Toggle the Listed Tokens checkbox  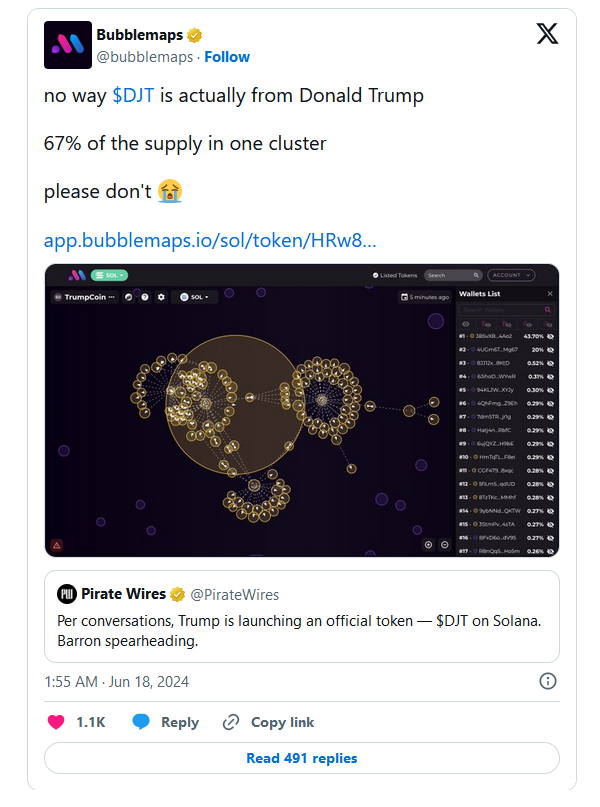[x=374, y=275]
